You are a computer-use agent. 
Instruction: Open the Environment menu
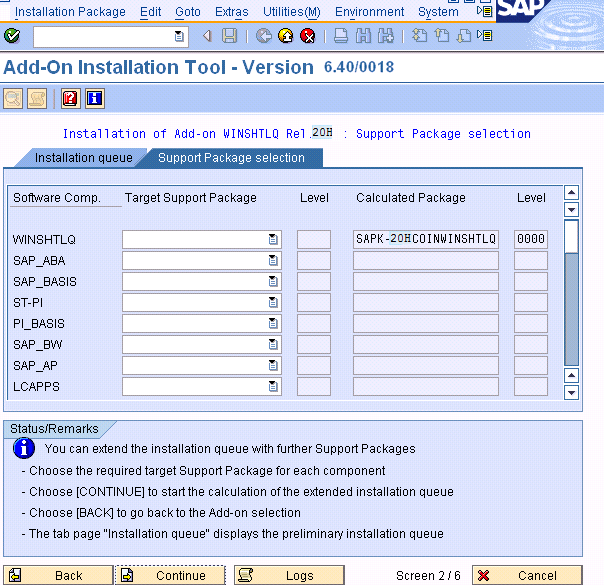pos(369,12)
